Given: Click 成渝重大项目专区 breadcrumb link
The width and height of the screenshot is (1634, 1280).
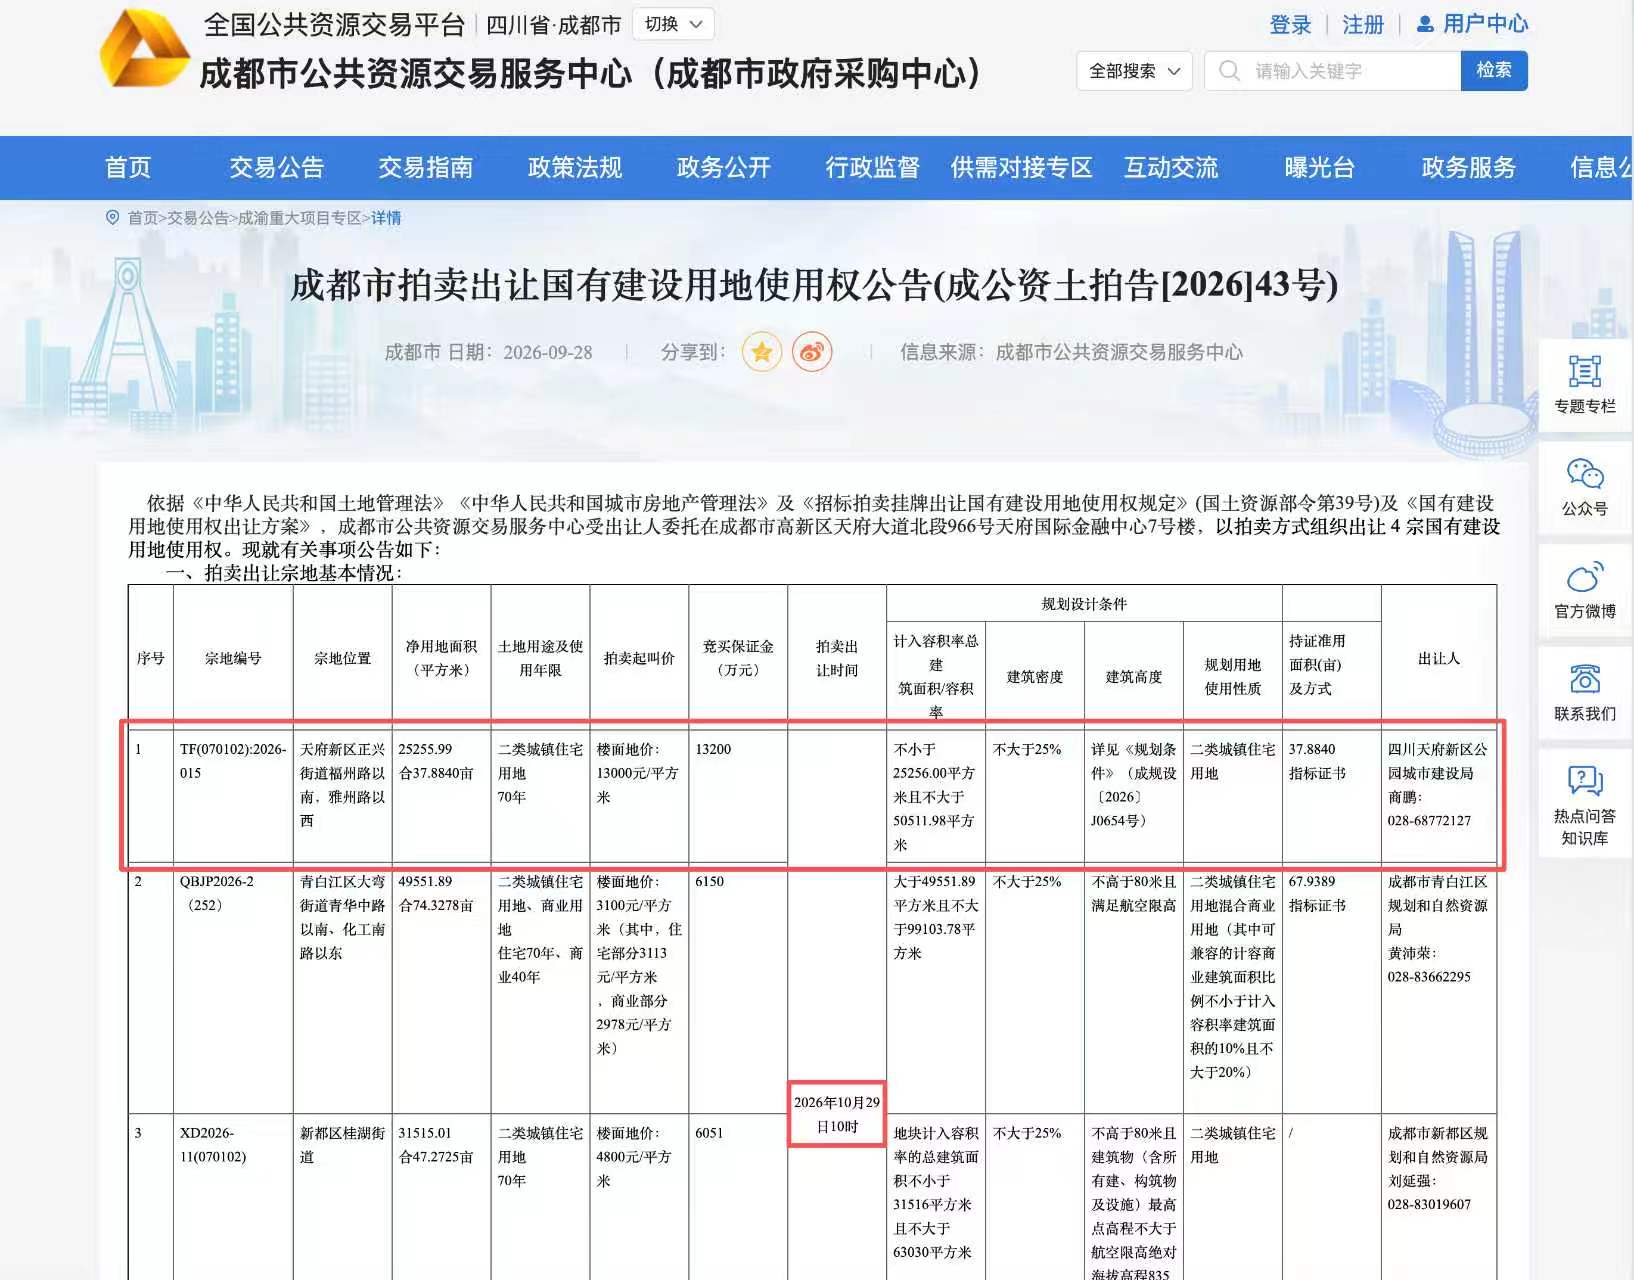Looking at the screenshot, I should 300,218.
